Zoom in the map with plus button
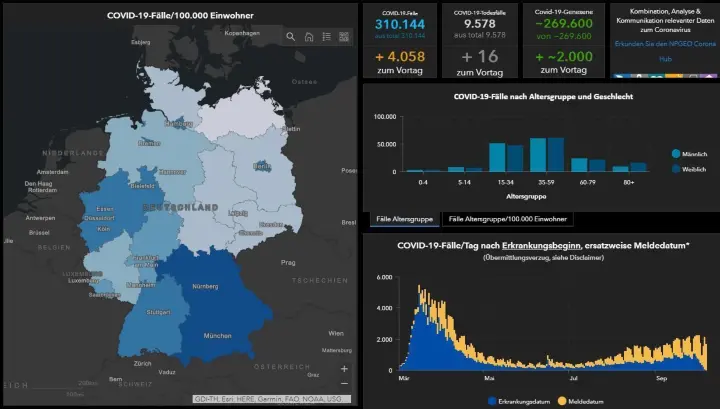Viewport: 720px width, 409px height. click(x=345, y=369)
